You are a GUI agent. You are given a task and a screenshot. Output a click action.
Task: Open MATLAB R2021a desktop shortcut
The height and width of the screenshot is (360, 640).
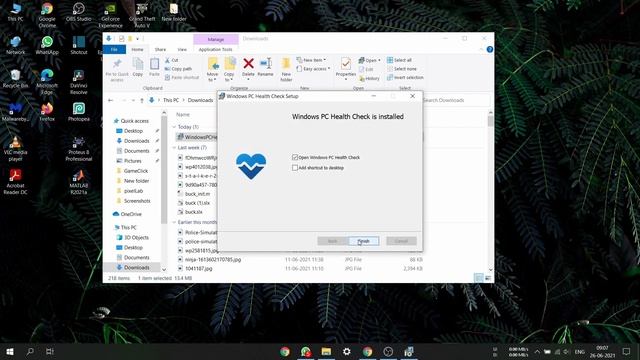coord(78,182)
